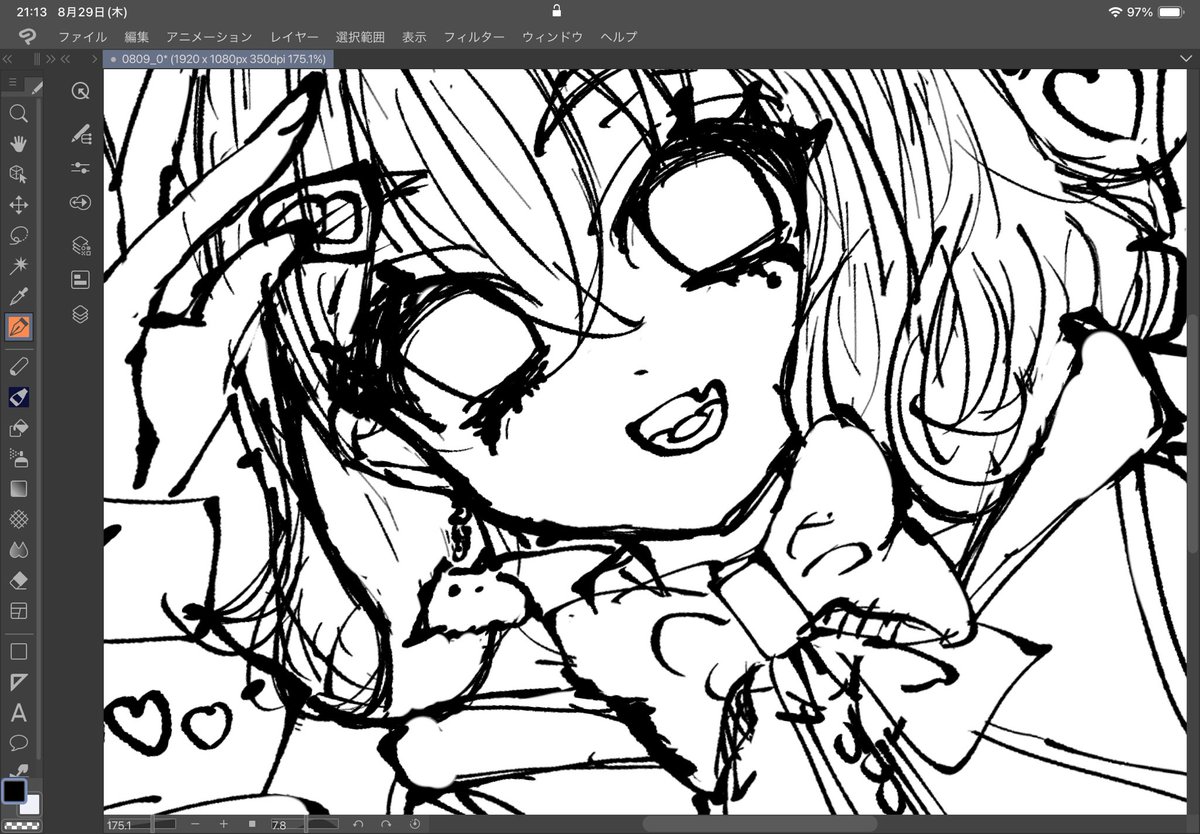Select the Operation object cube tool
Viewport: 1200px width, 834px height.
click(18, 175)
